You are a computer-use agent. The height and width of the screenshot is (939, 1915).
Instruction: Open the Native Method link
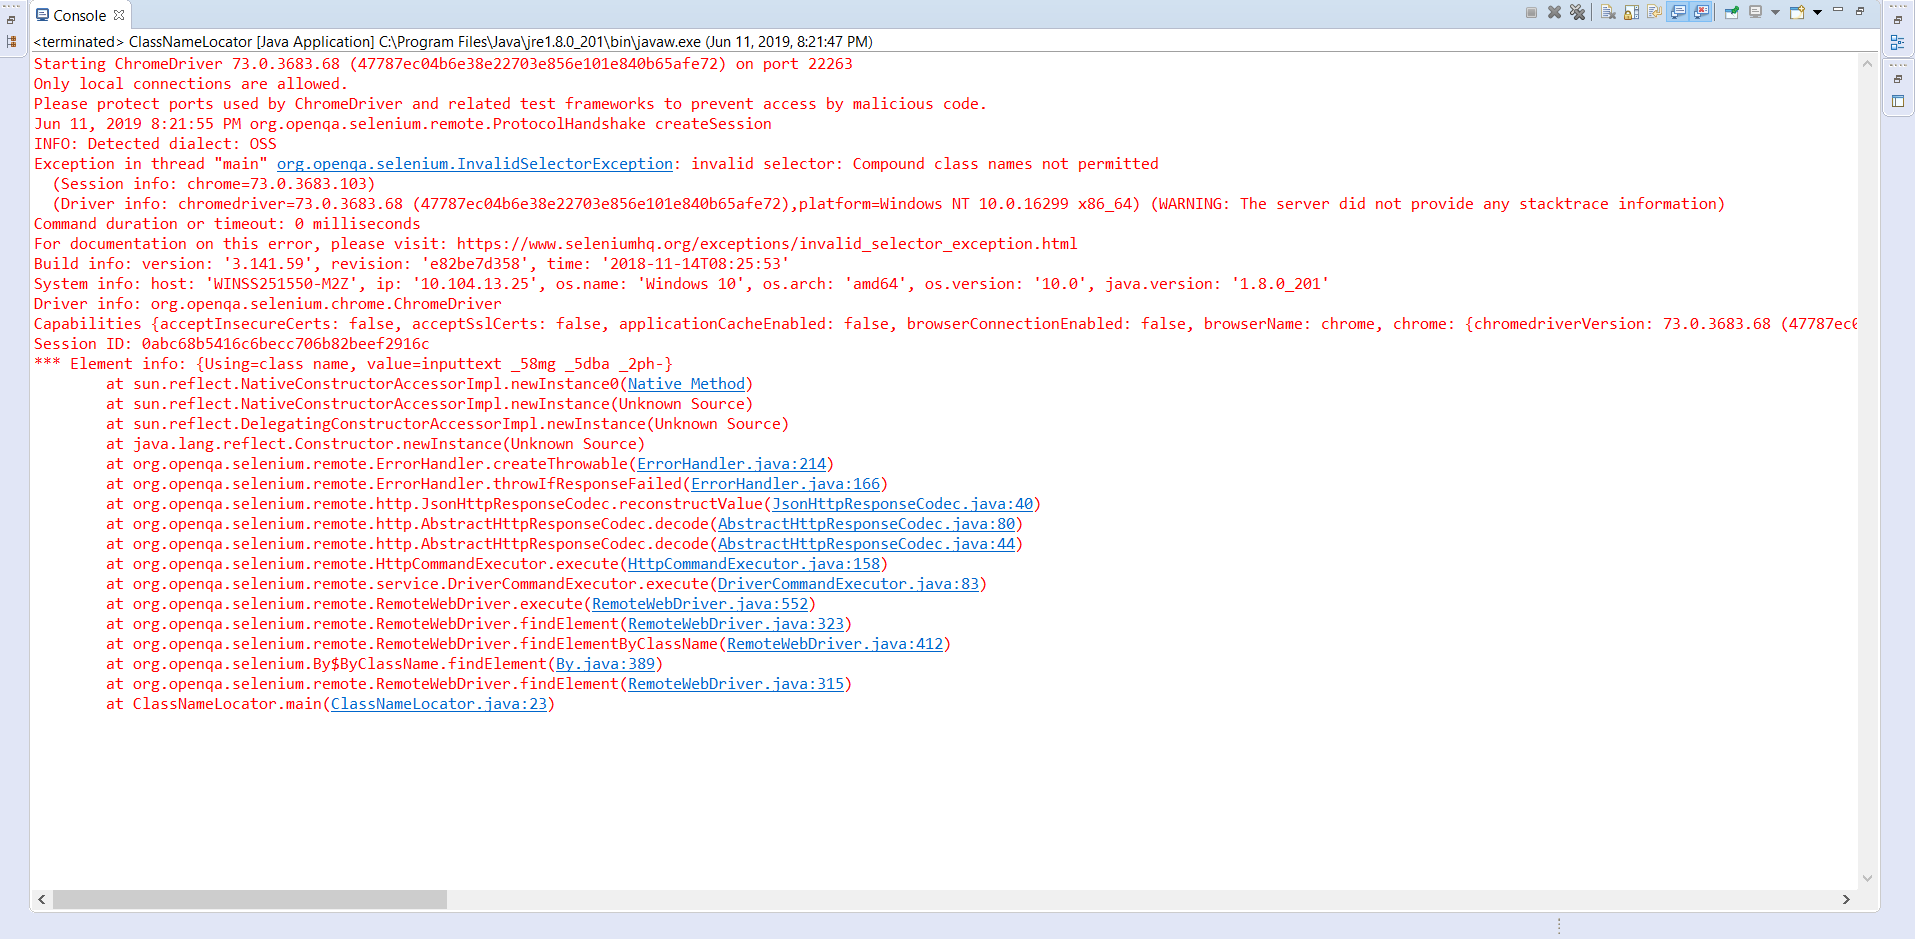tap(686, 384)
